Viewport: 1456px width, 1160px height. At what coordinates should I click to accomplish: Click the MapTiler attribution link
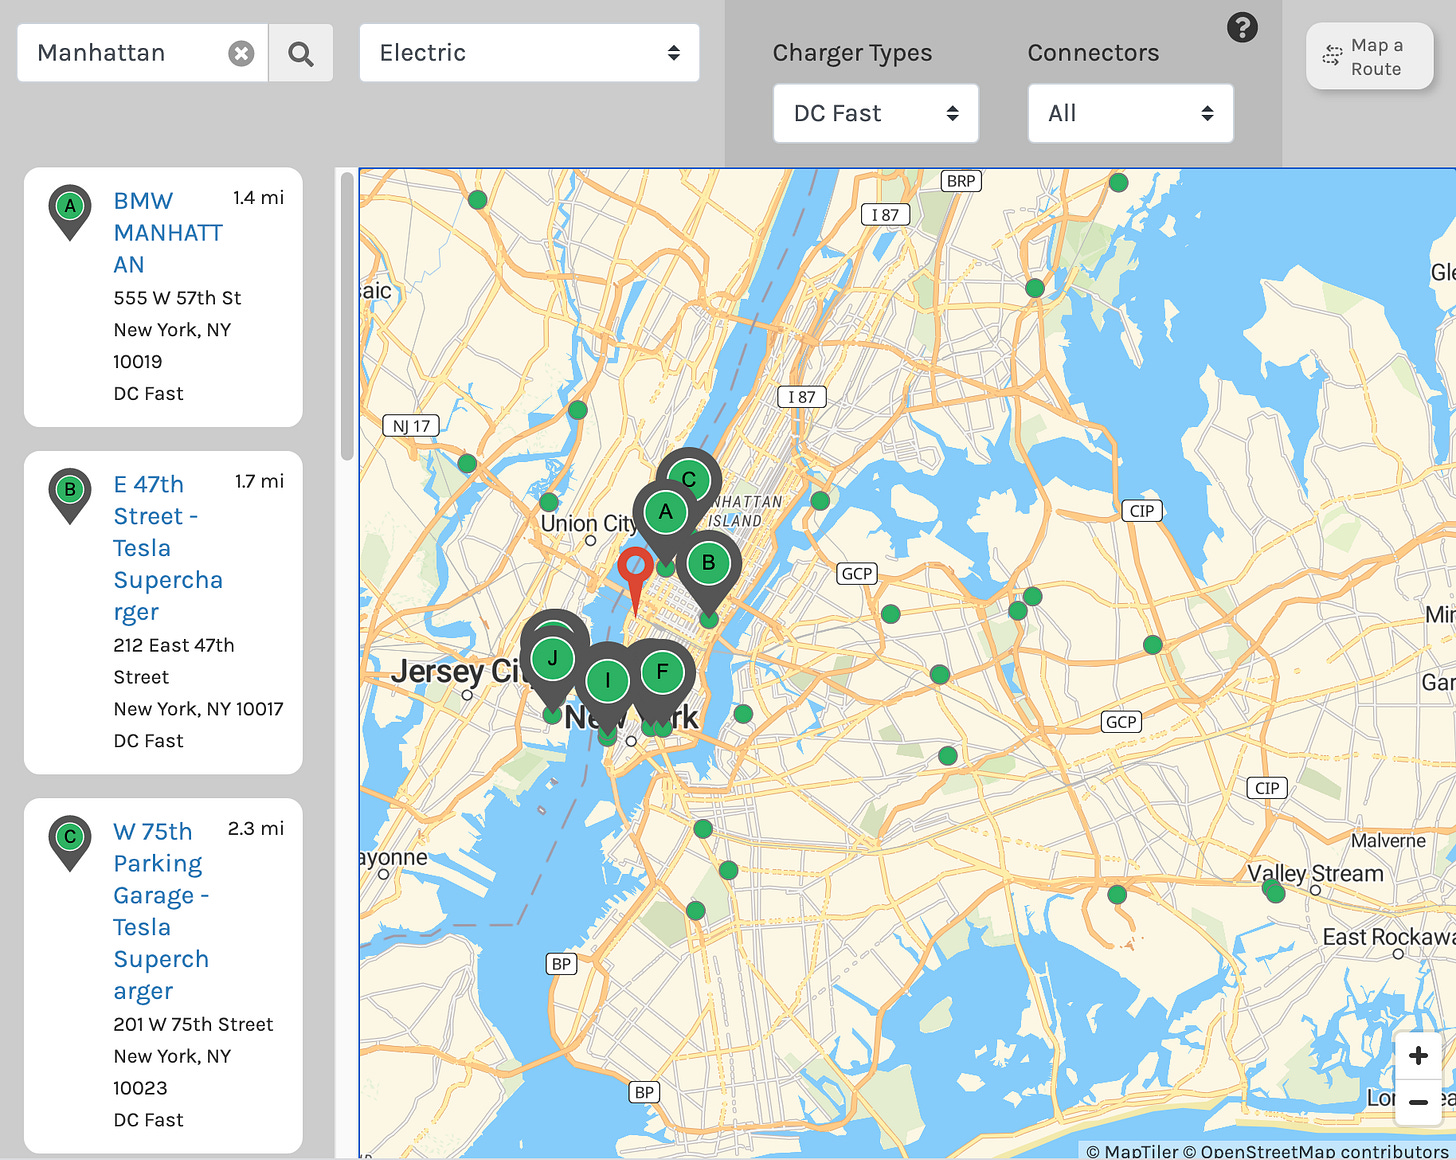pos(1132,1151)
